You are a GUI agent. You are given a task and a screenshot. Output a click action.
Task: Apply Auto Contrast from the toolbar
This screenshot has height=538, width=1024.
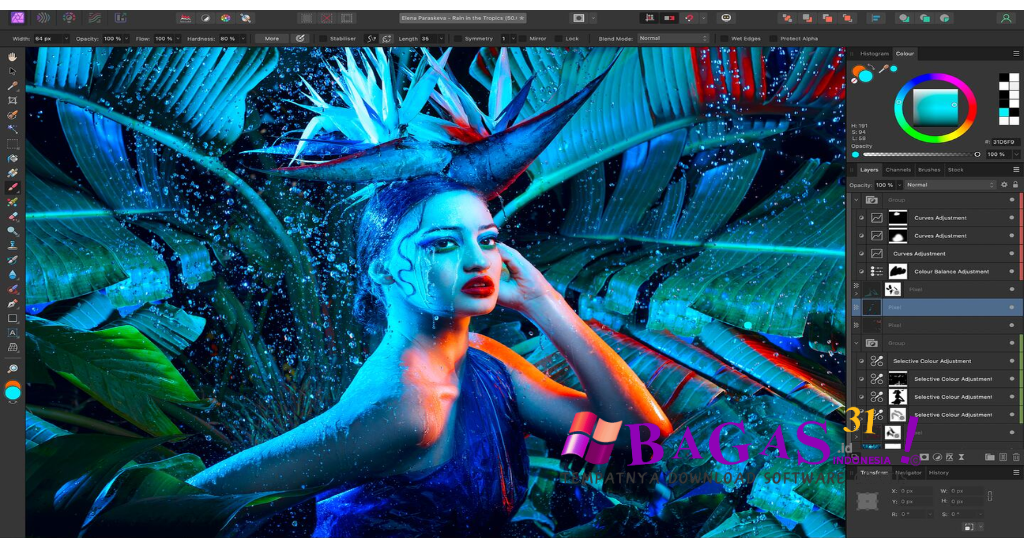(205, 18)
